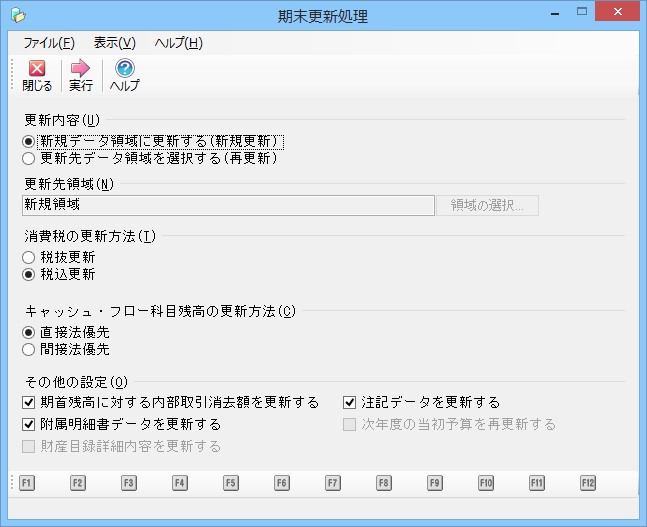Disable 期首残高に対する内部取引消去額を更新する checkbox
Image resolution: width=647 pixels, height=527 pixels.
[28, 403]
